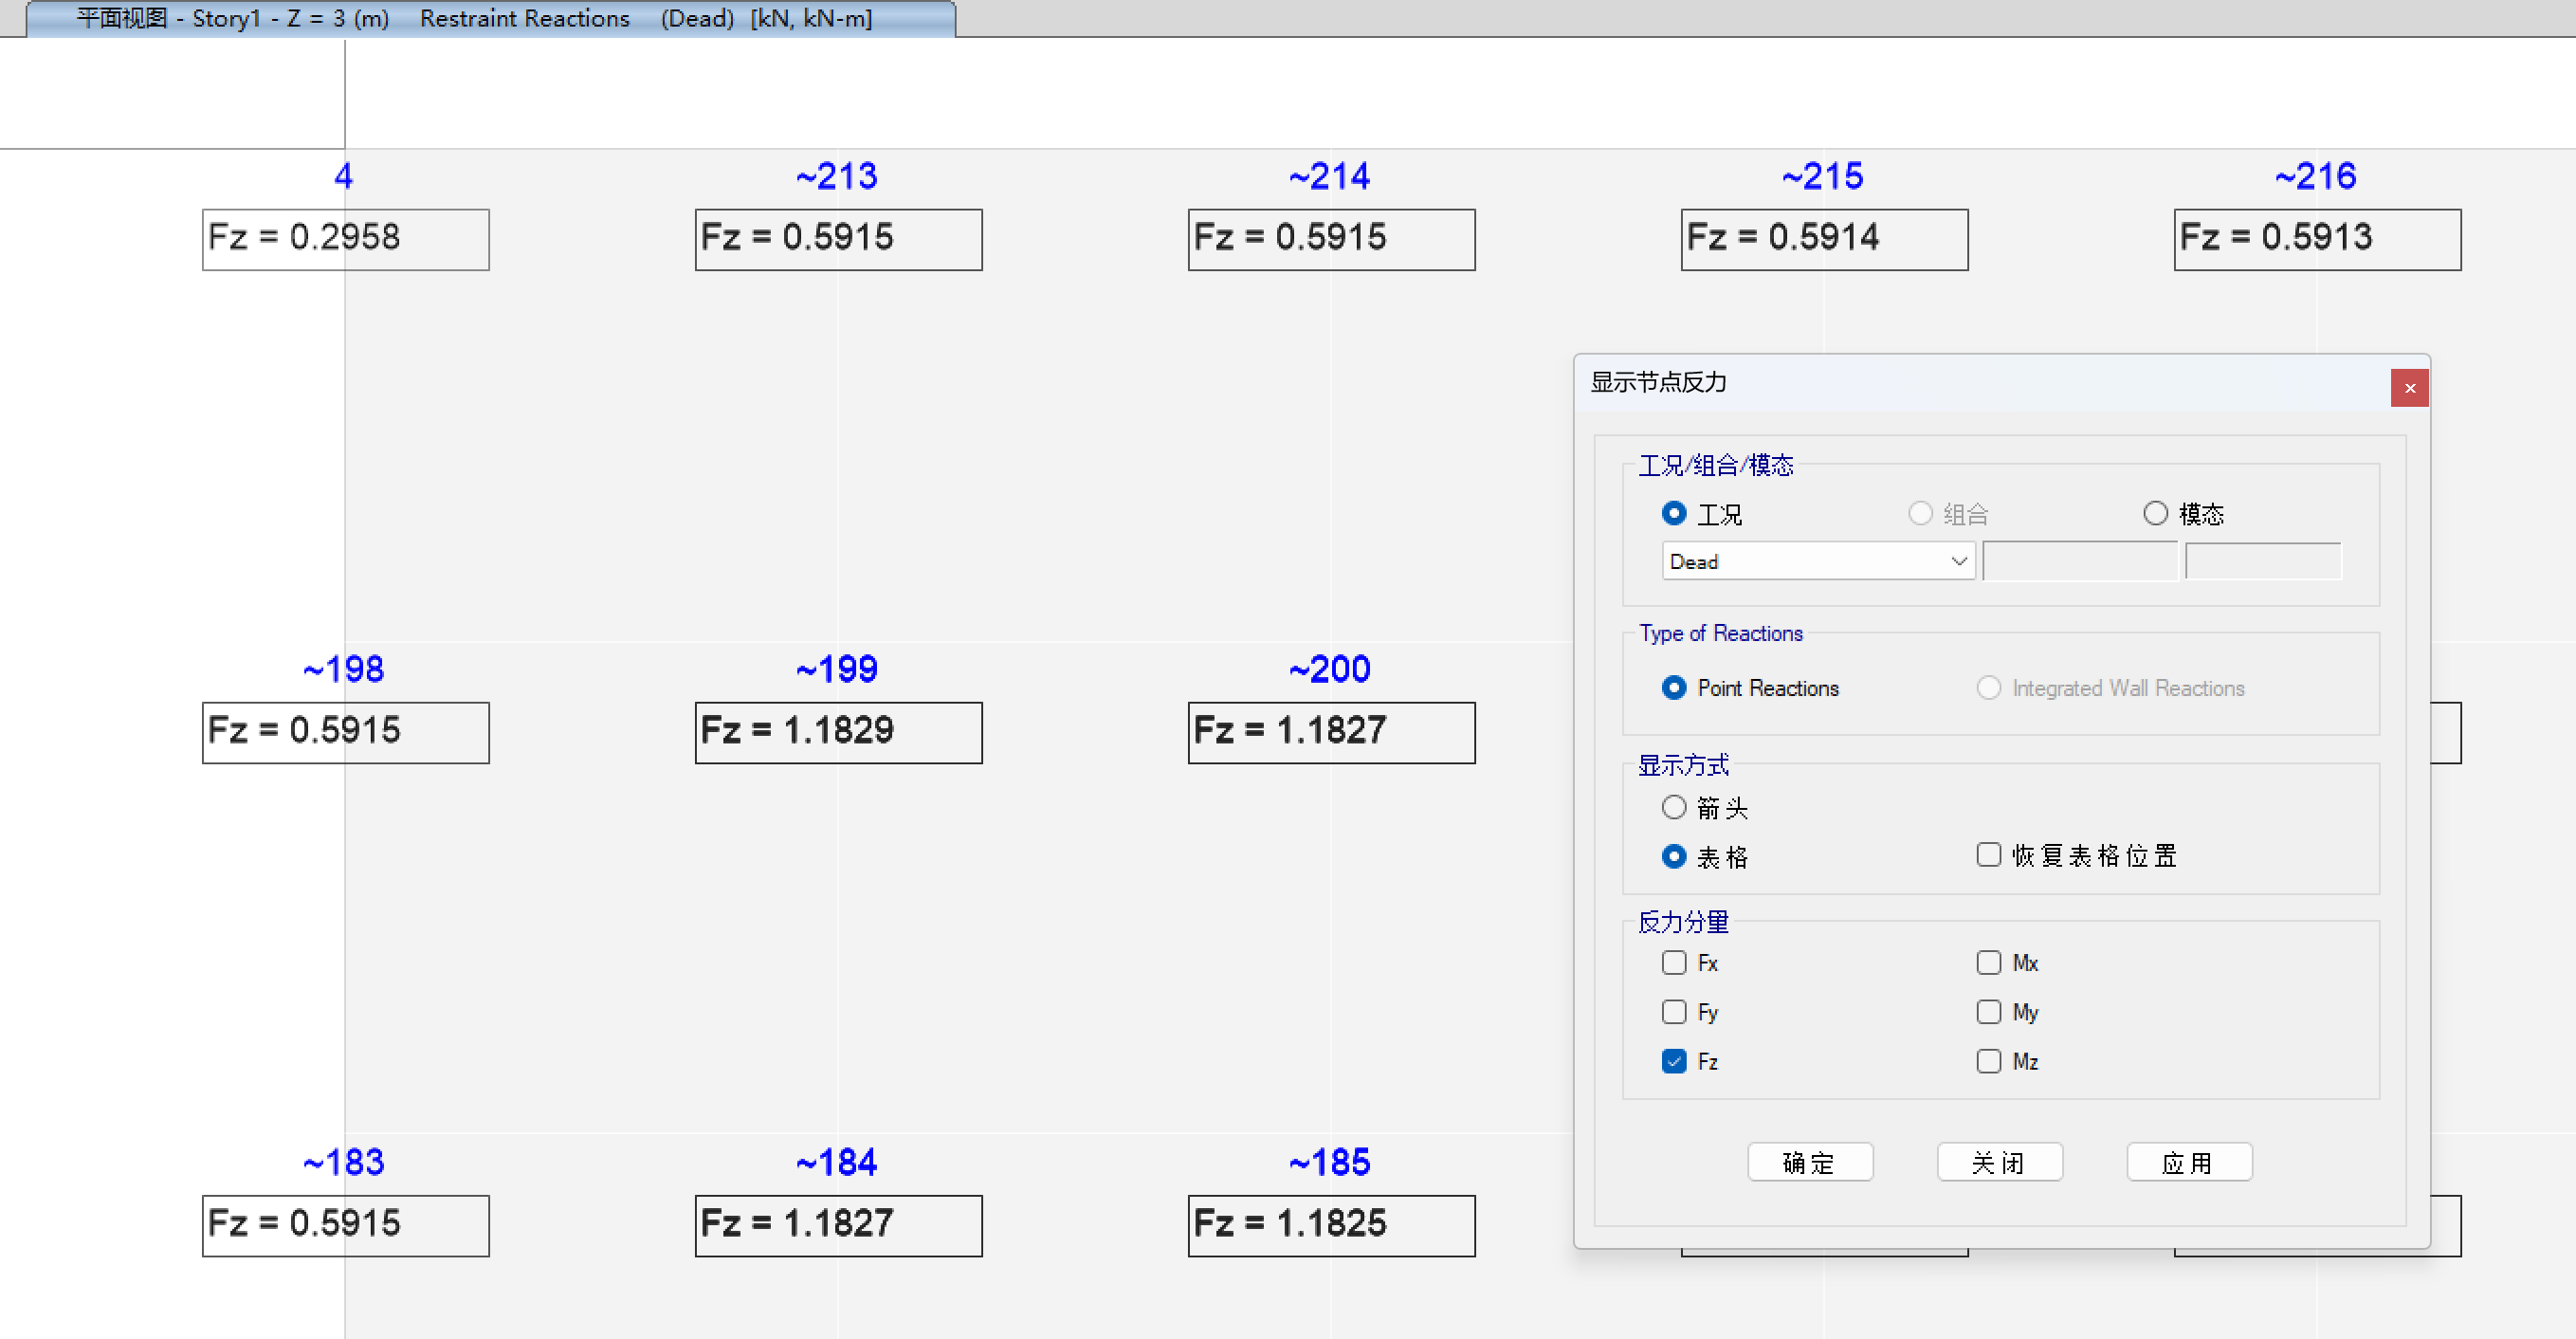Close the 显示节点反力 dialog with the red X
2576x1339 pixels.
[2409, 388]
